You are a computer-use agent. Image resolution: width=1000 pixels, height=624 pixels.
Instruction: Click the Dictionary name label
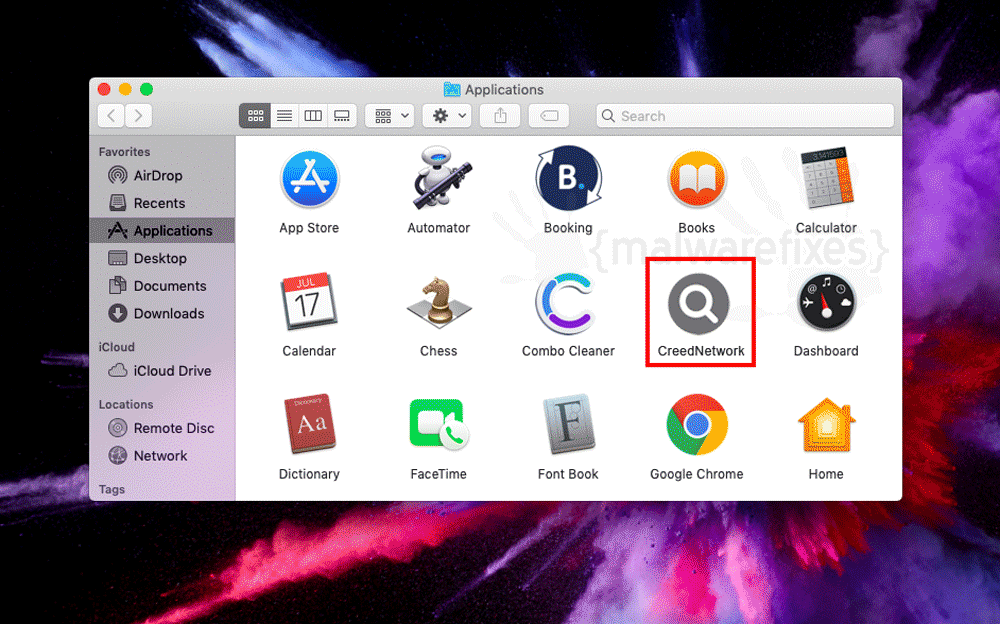click(x=309, y=474)
